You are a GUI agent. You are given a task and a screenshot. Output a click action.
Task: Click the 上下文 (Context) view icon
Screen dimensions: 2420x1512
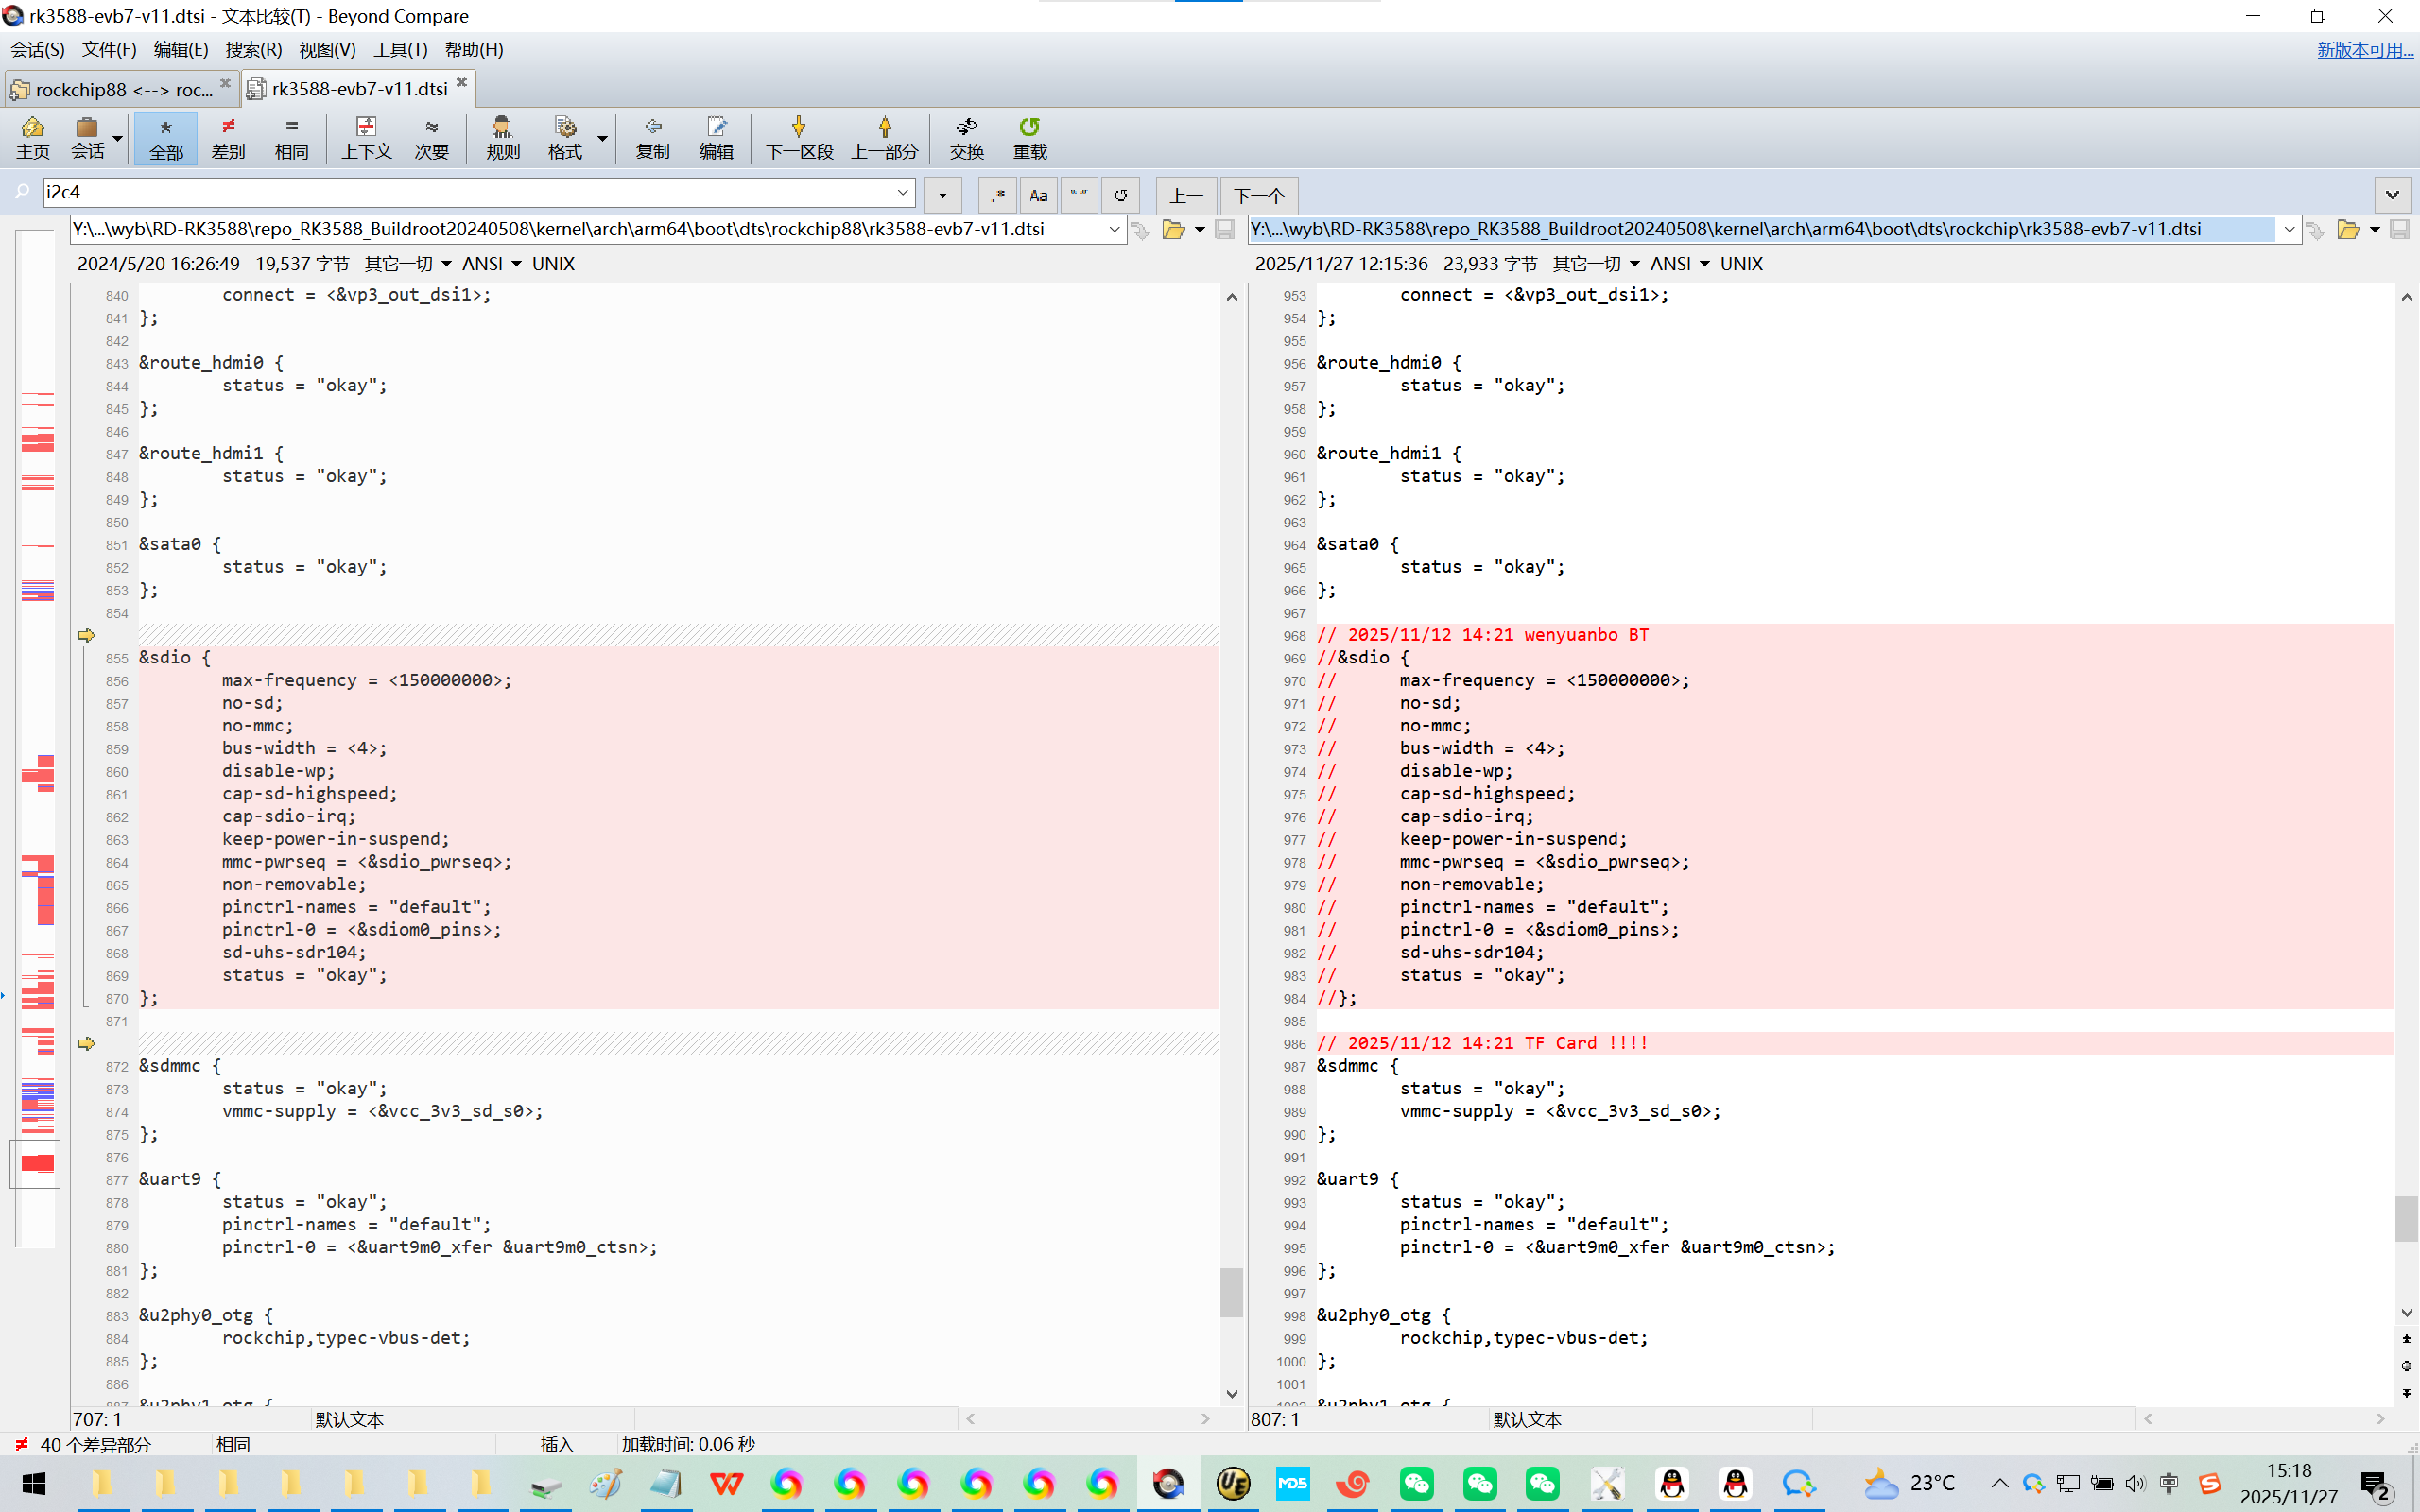pyautogui.click(x=366, y=137)
